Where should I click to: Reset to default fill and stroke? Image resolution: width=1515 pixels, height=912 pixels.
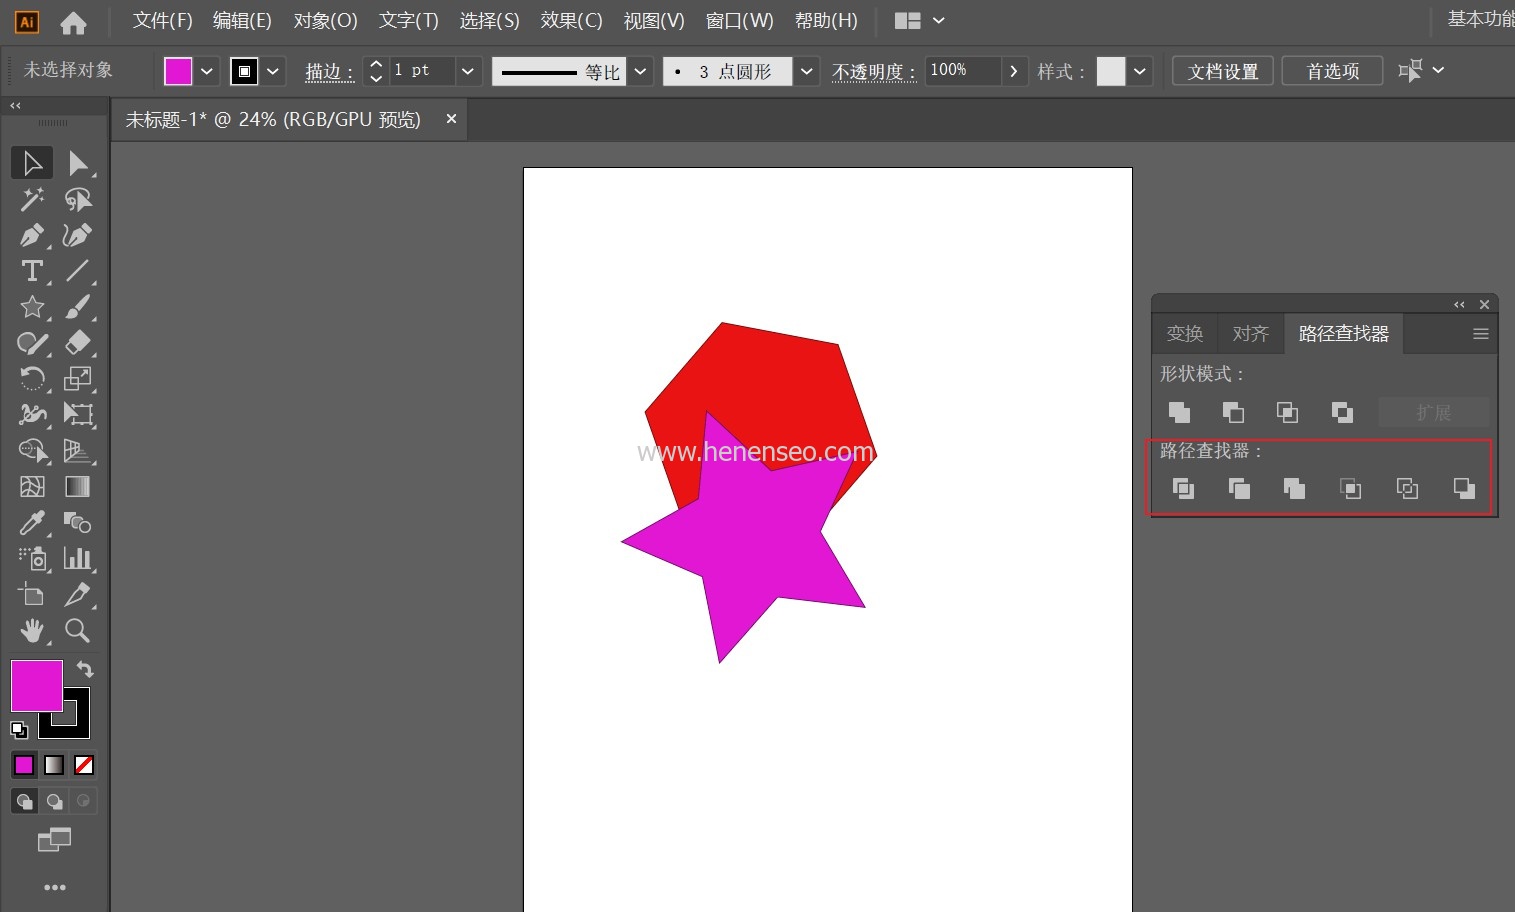click(19, 729)
